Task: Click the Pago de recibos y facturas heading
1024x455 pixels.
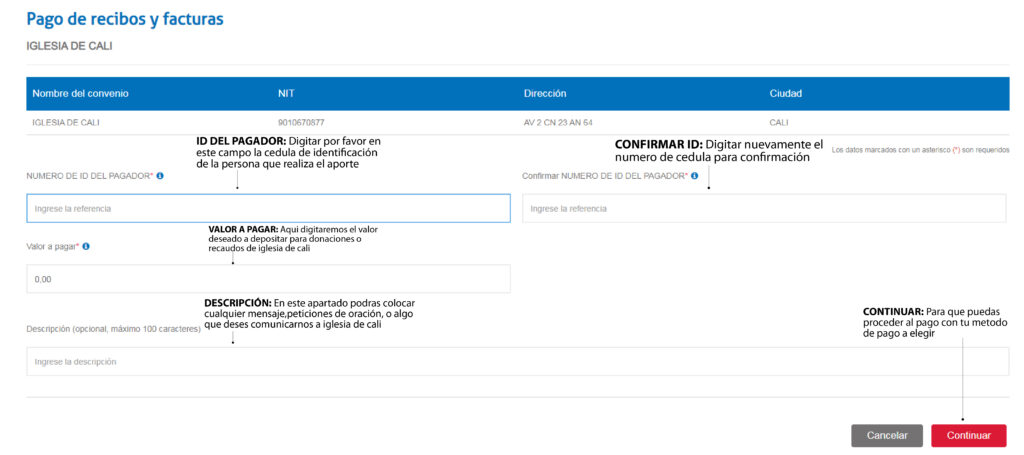Action: (x=125, y=19)
